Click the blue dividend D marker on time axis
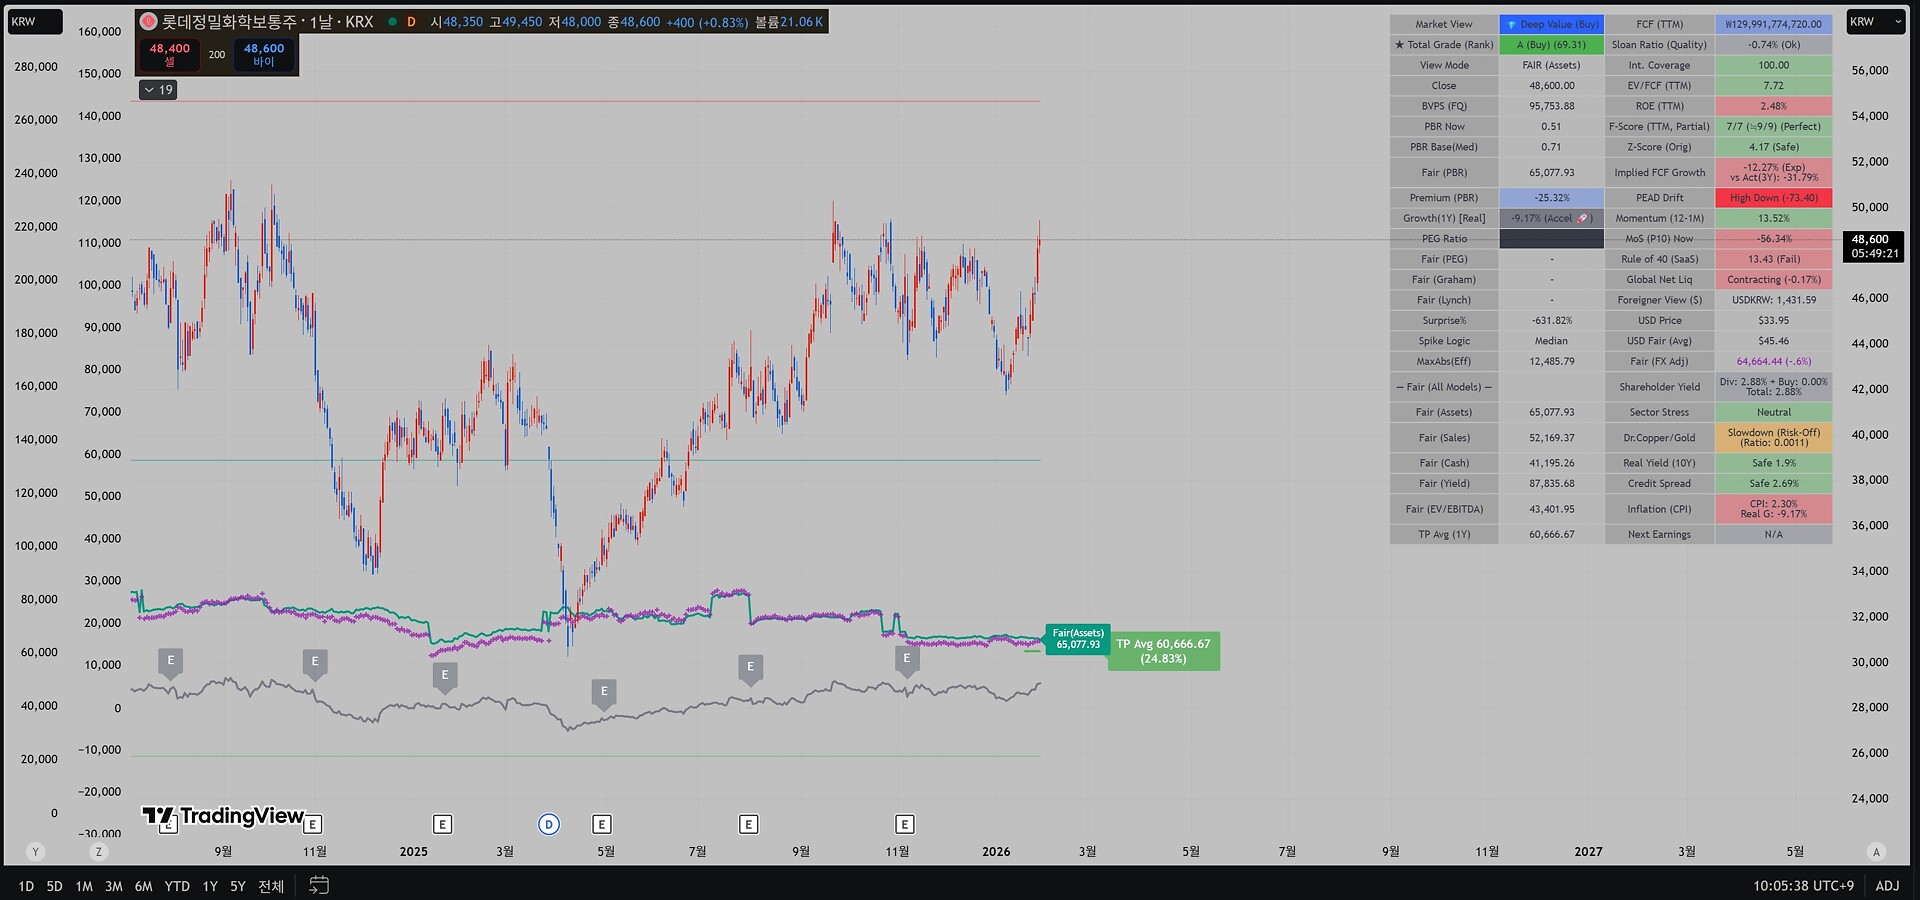Image resolution: width=1920 pixels, height=900 pixels. pos(549,824)
